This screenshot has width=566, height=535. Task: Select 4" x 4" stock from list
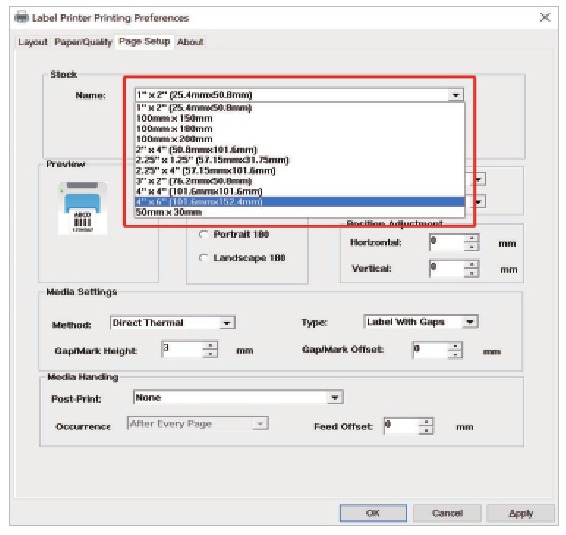pyautogui.click(x=300, y=191)
